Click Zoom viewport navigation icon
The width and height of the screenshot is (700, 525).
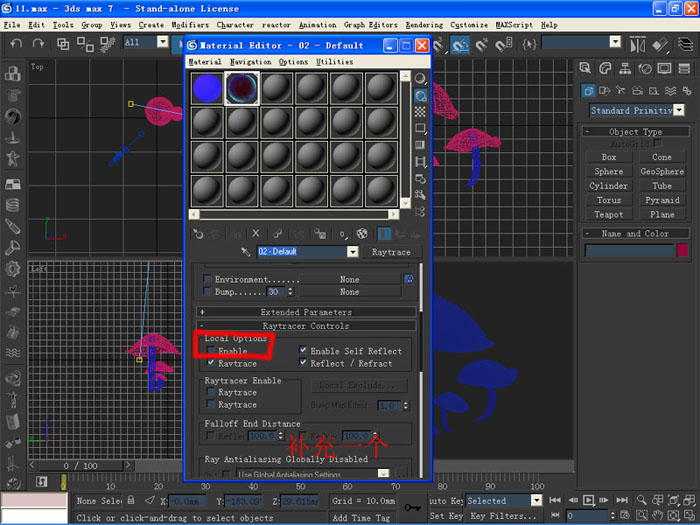(641, 500)
